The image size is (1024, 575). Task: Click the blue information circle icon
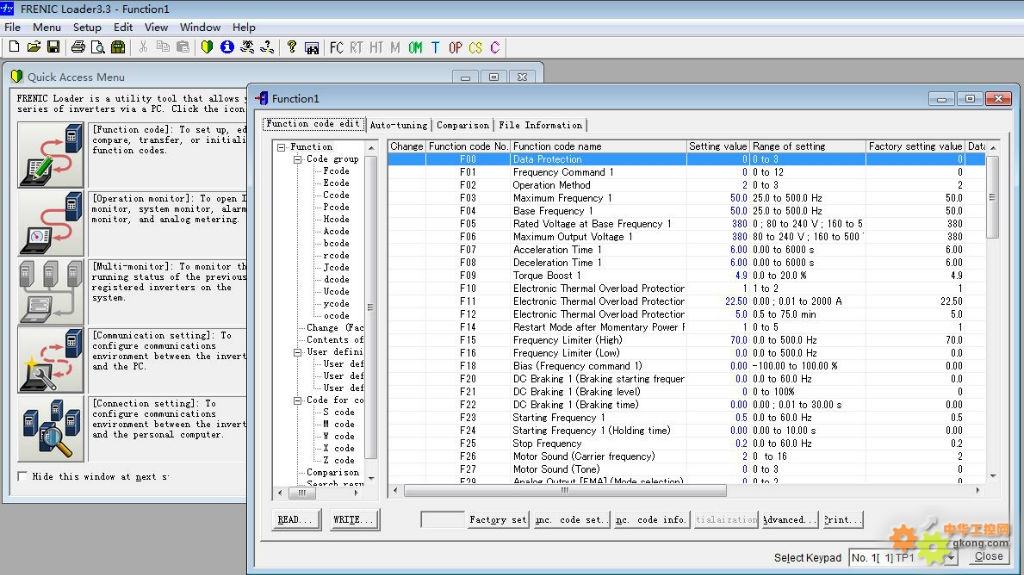point(227,47)
